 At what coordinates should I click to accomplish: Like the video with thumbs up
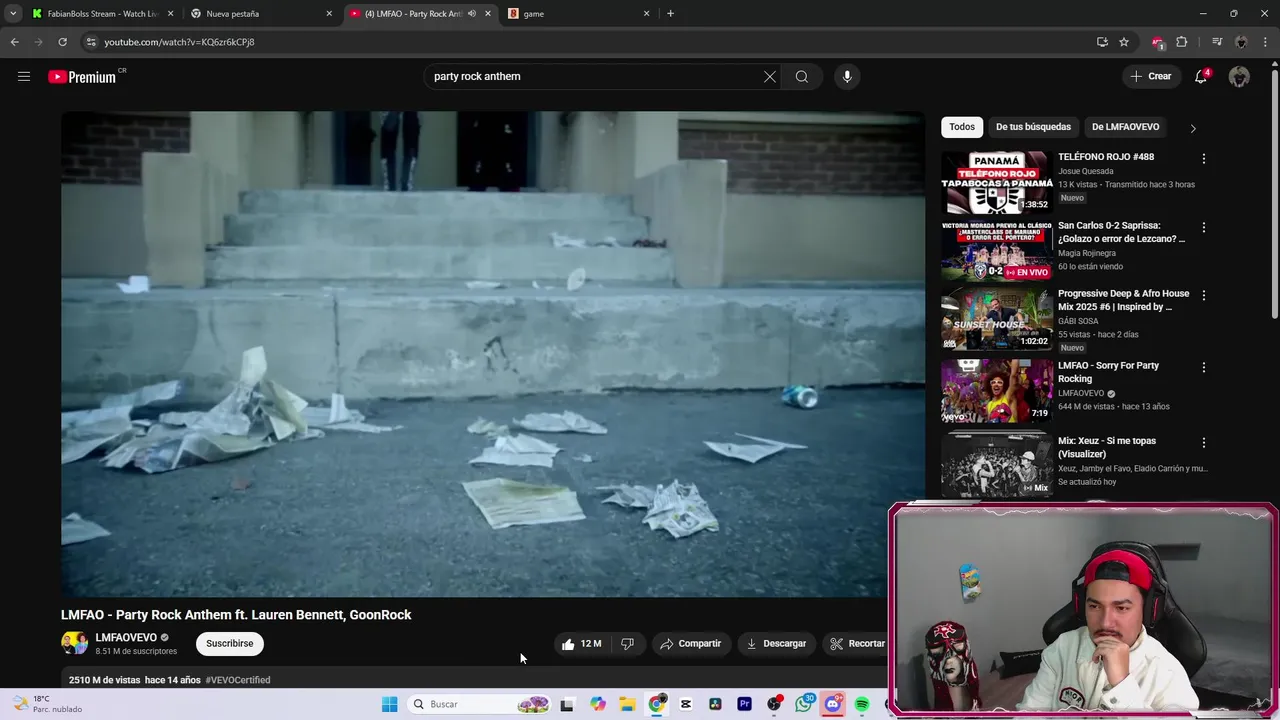point(581,644)
